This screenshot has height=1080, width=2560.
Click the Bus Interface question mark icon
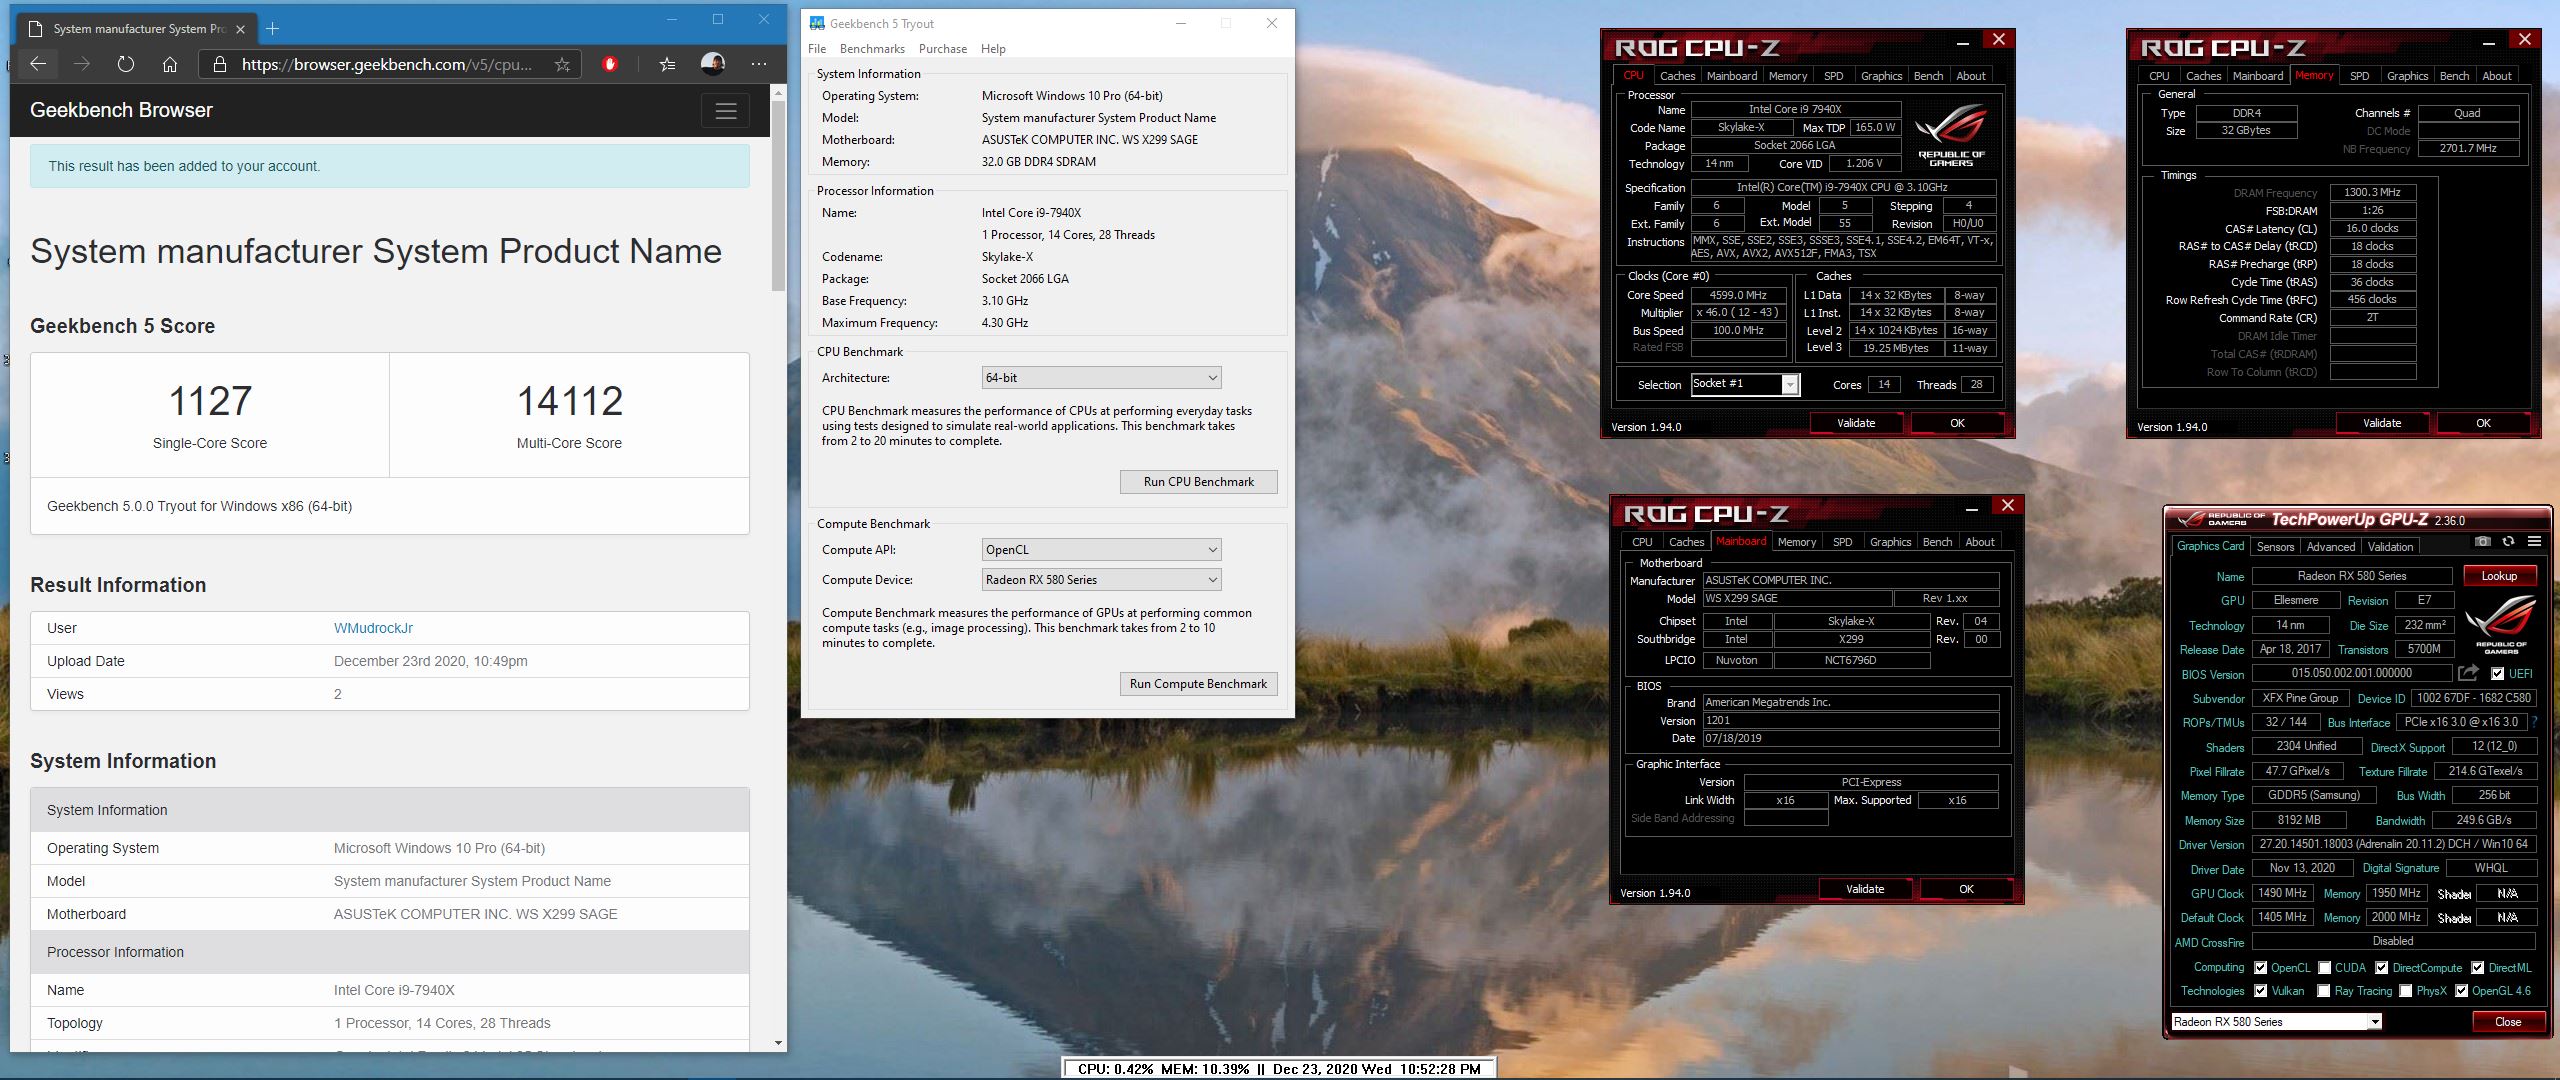point(2534,722)
